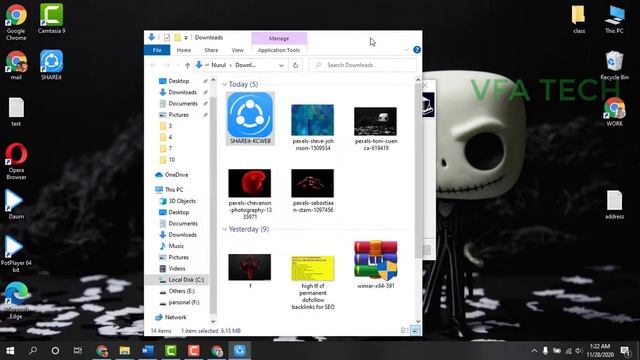
Task: Open Daum player desktop shortcut
Action: click(16, 205)
